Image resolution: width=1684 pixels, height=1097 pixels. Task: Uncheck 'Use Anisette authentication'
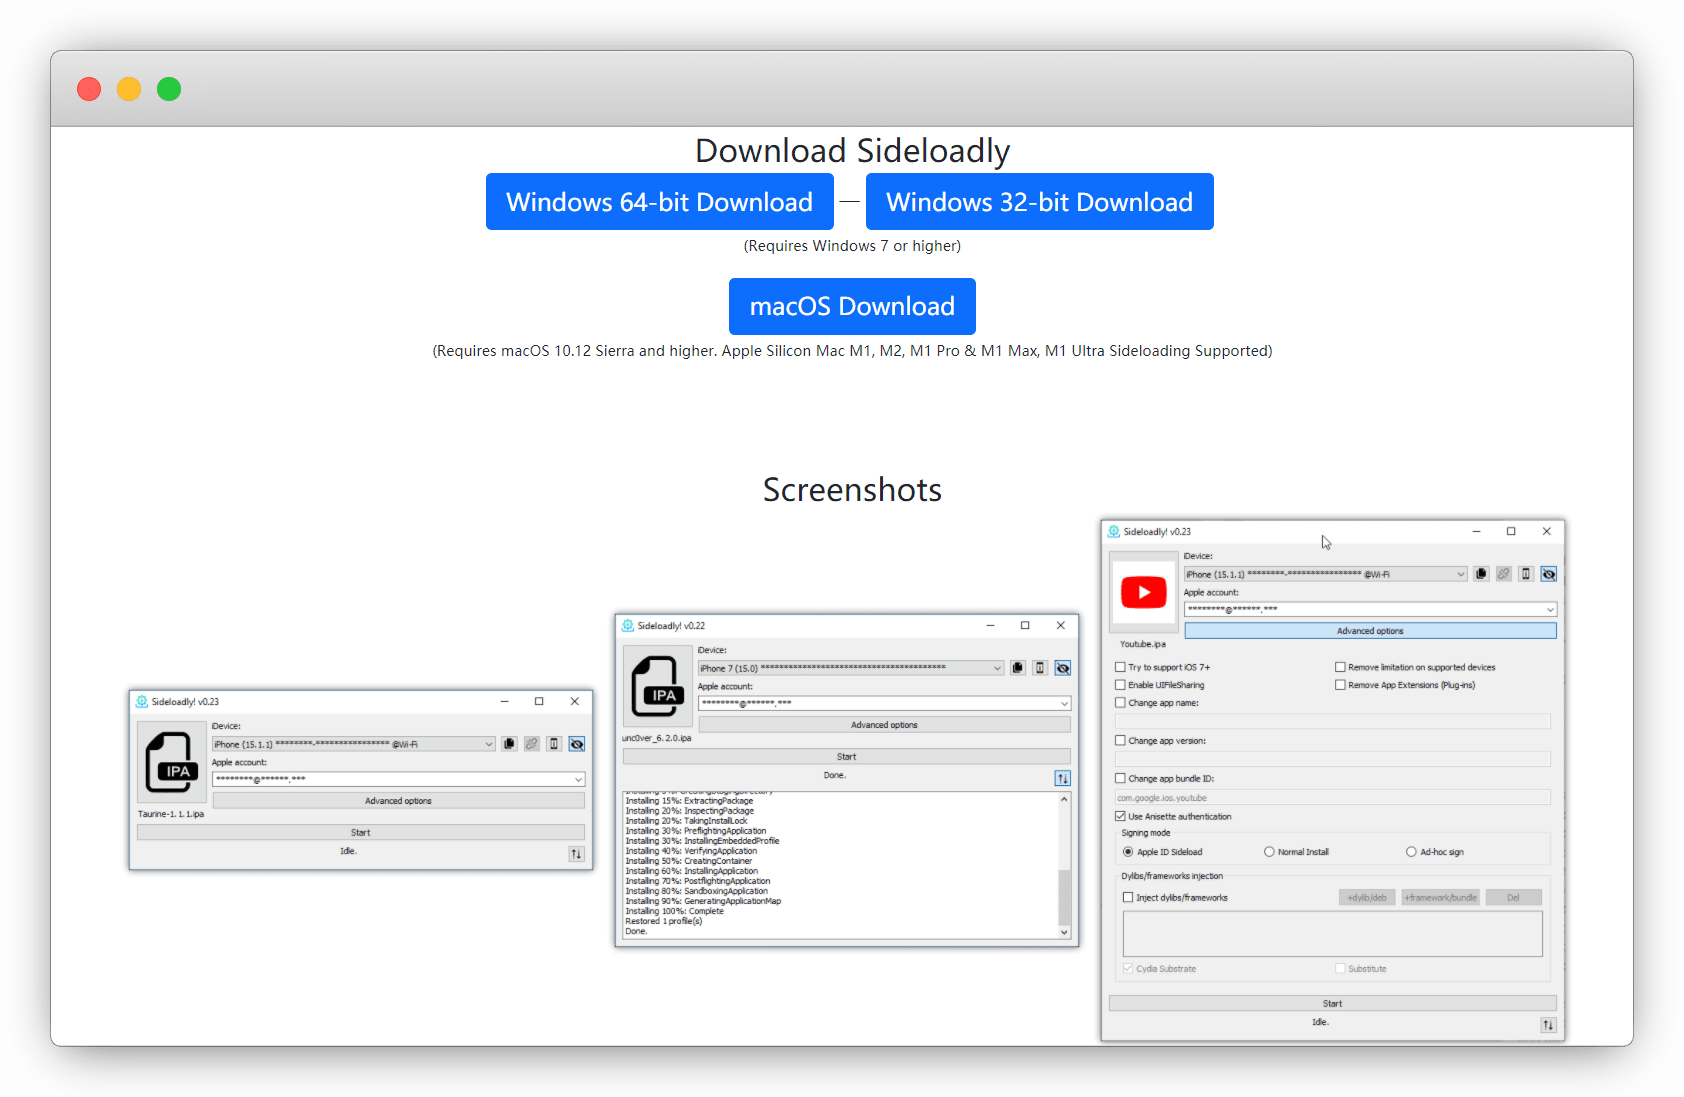pos(1120,817)
